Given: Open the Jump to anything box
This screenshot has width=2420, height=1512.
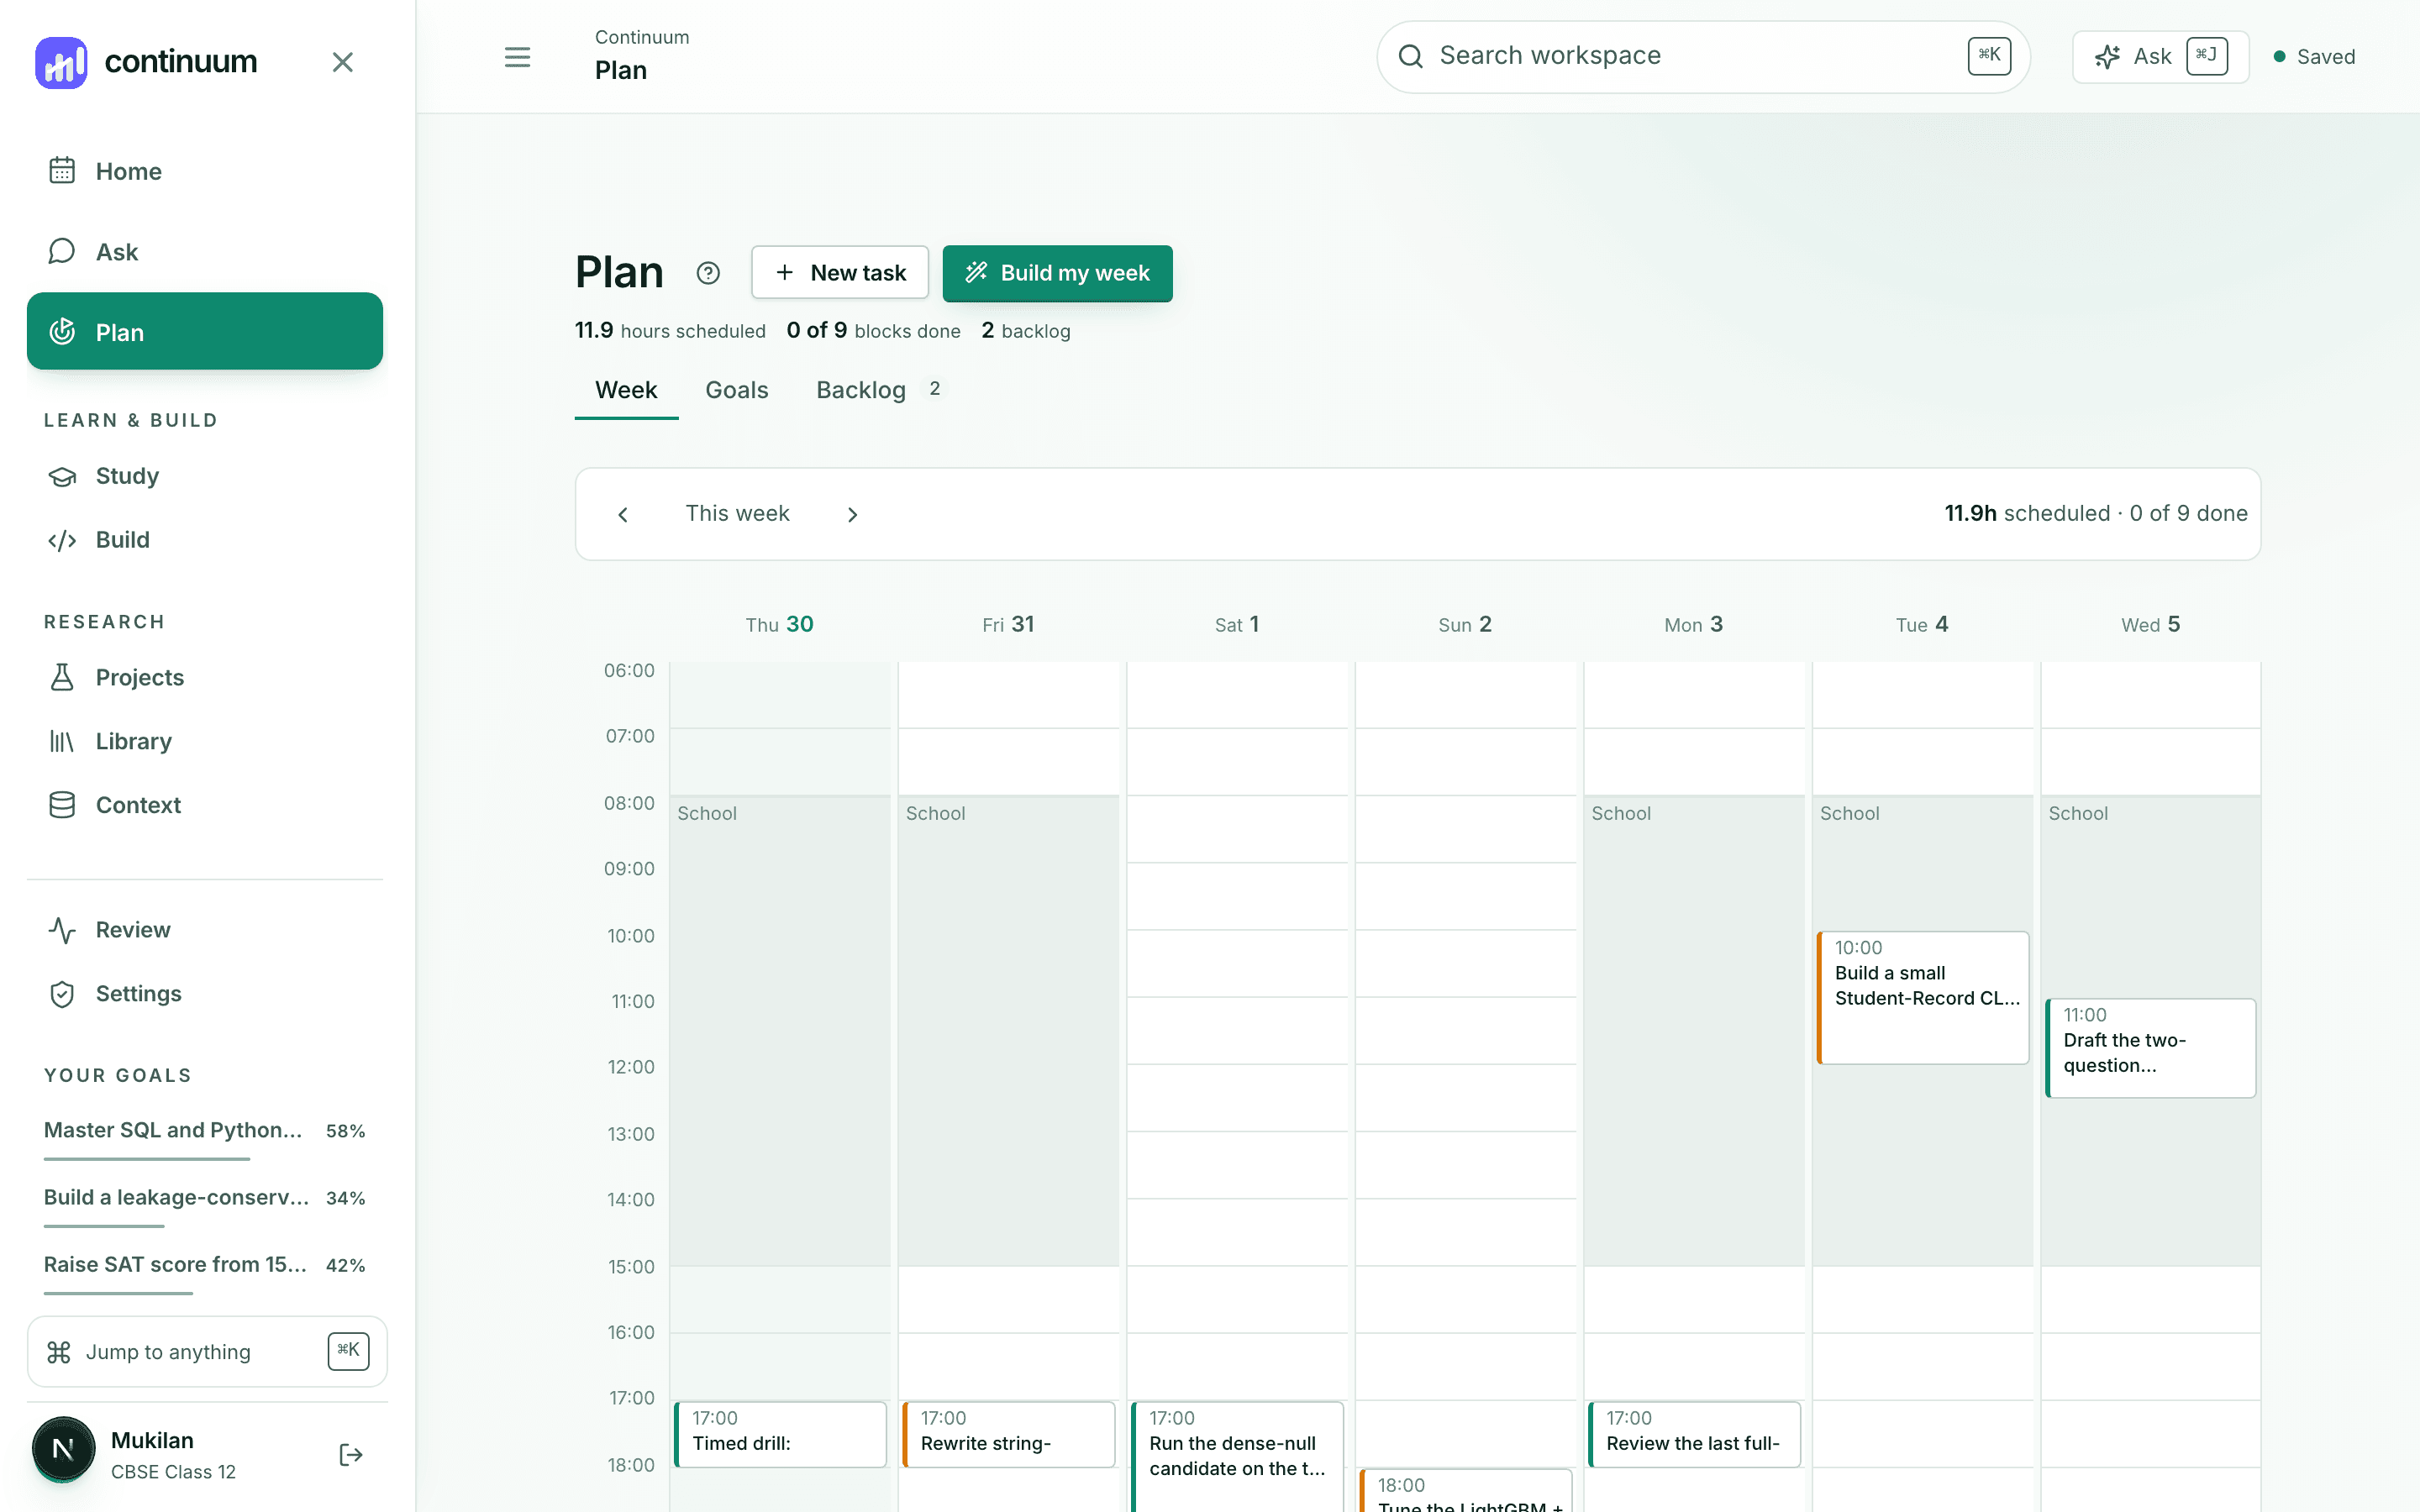Looking at the screenshot, I should click(x=207, y=1352).
